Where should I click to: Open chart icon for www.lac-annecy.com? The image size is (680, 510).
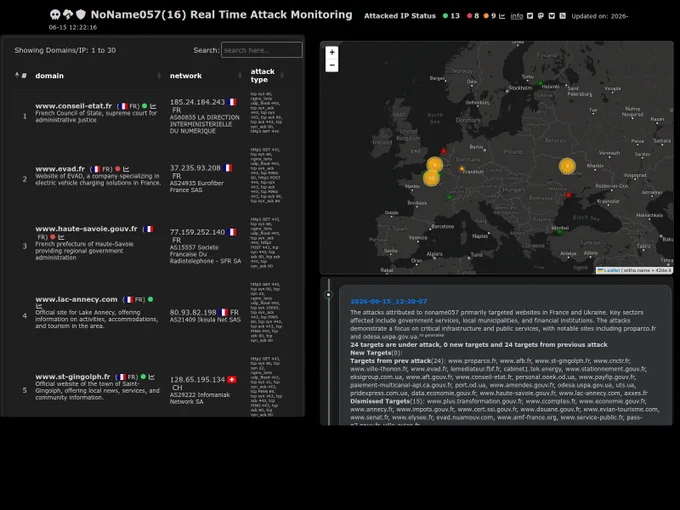click(39, 306)
